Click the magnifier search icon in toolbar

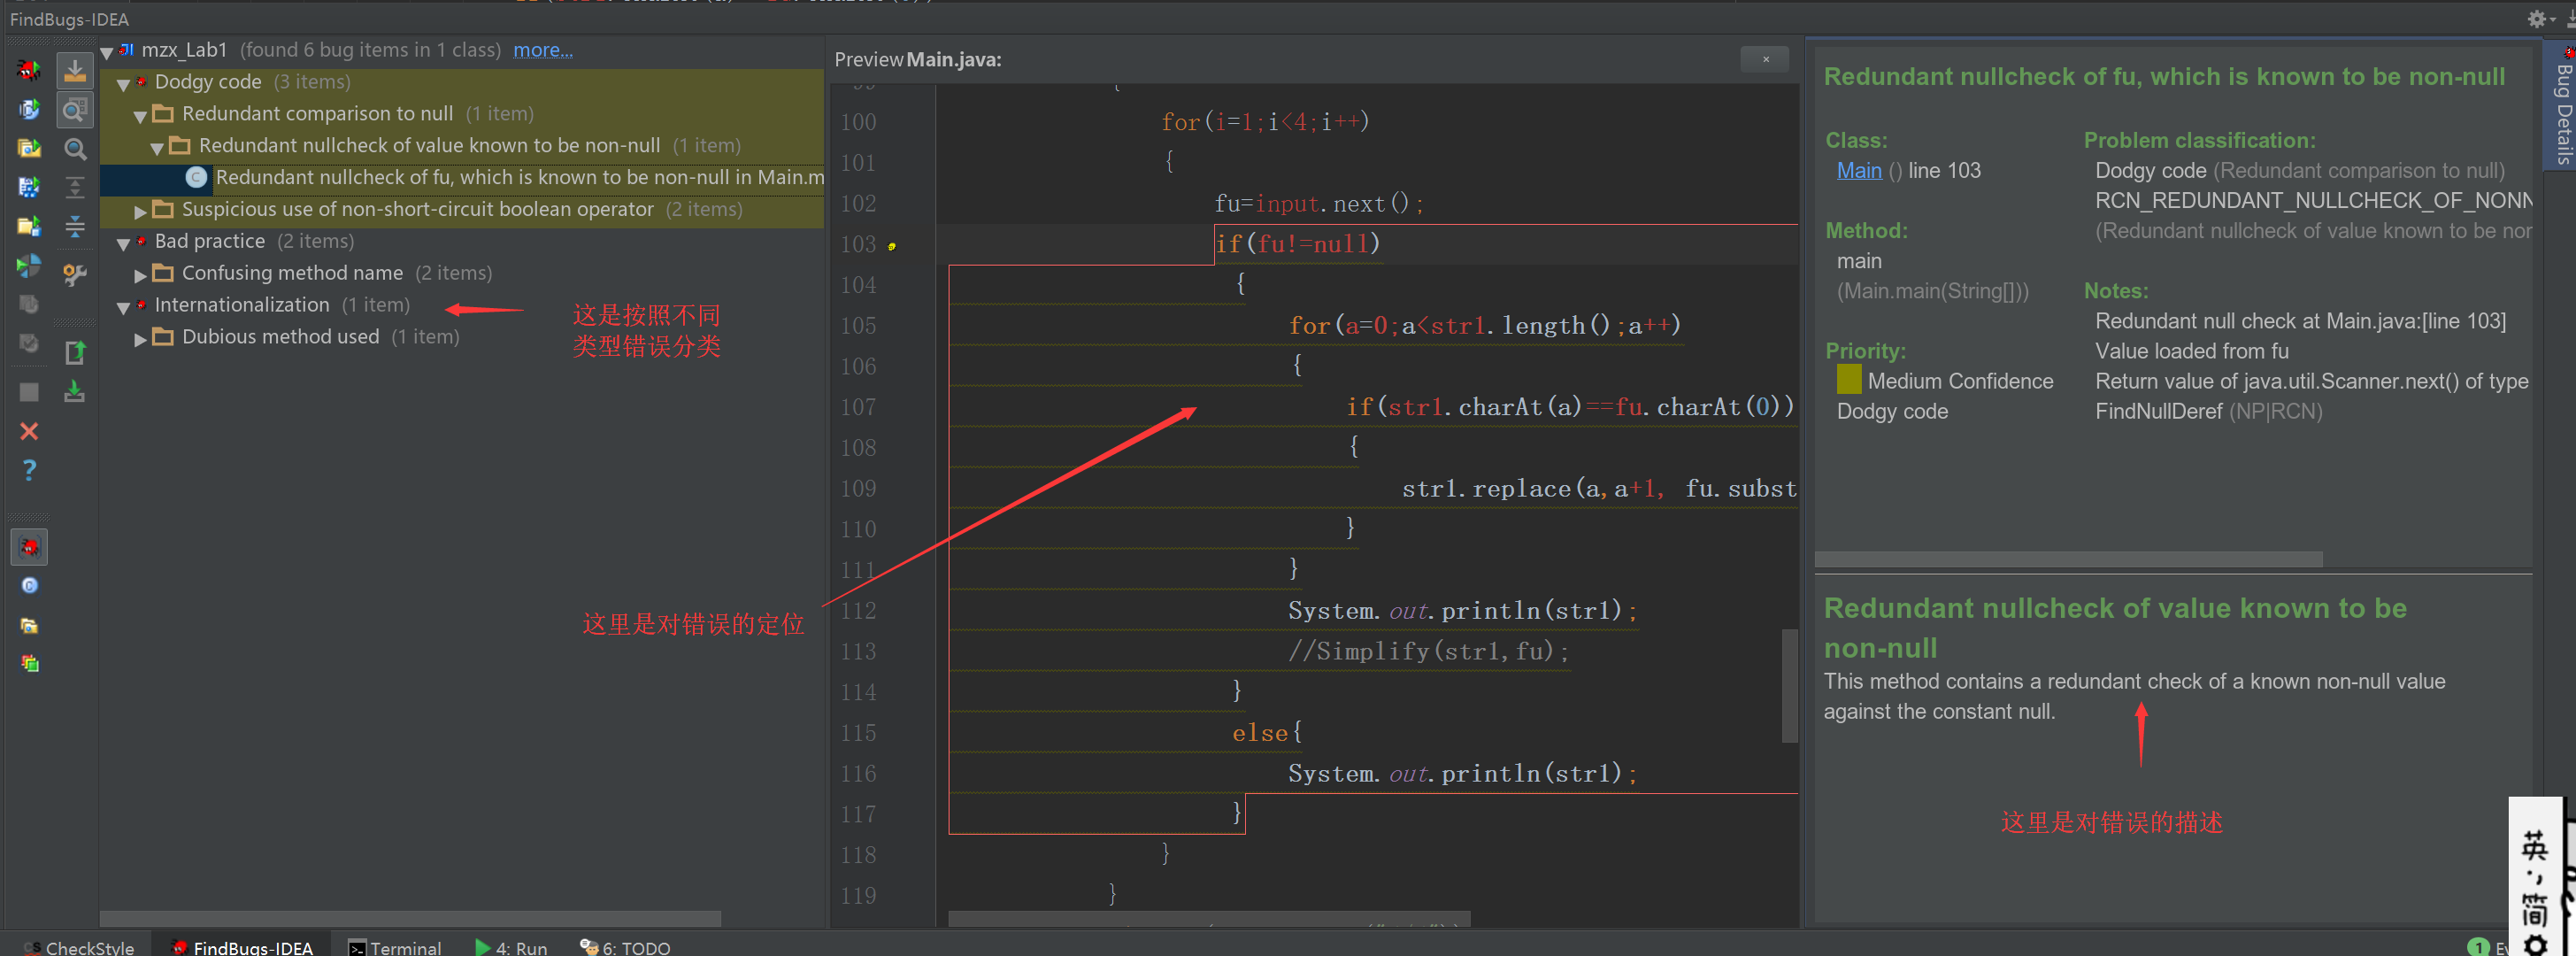pos(75,150)
